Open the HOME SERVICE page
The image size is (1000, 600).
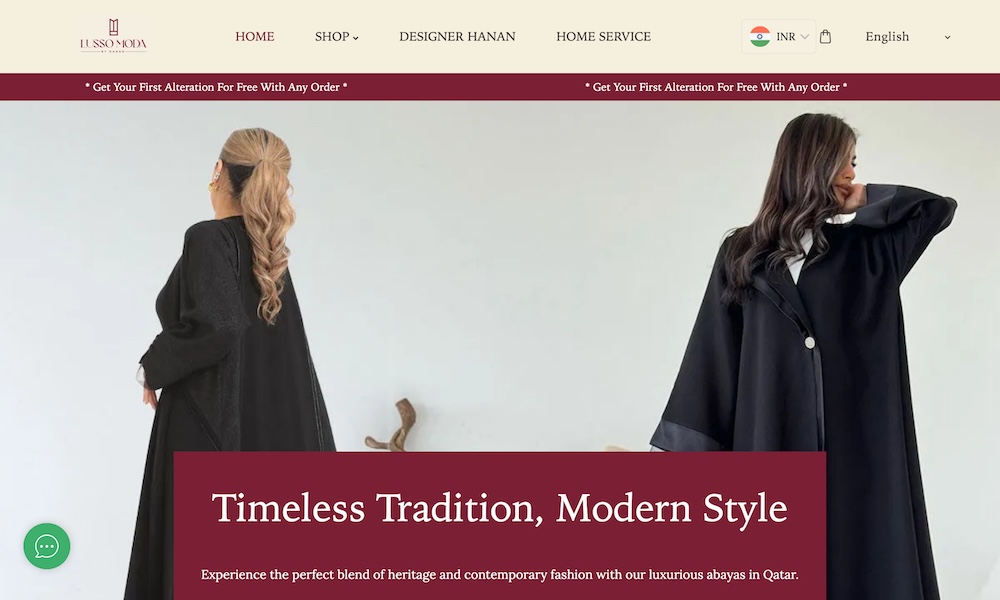pyautogui.click(x=603, y=36)
